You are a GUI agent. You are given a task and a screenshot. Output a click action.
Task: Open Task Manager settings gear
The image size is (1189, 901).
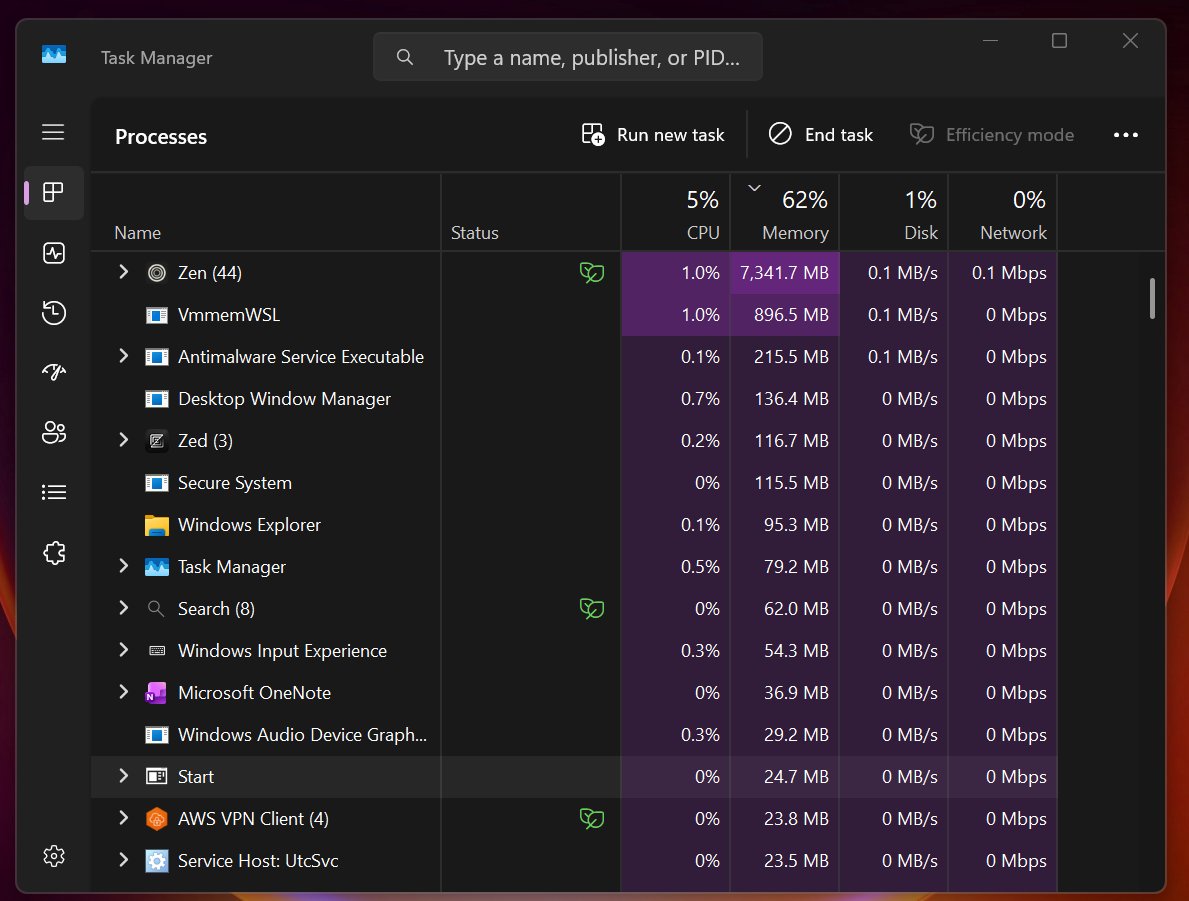(53, 856)
